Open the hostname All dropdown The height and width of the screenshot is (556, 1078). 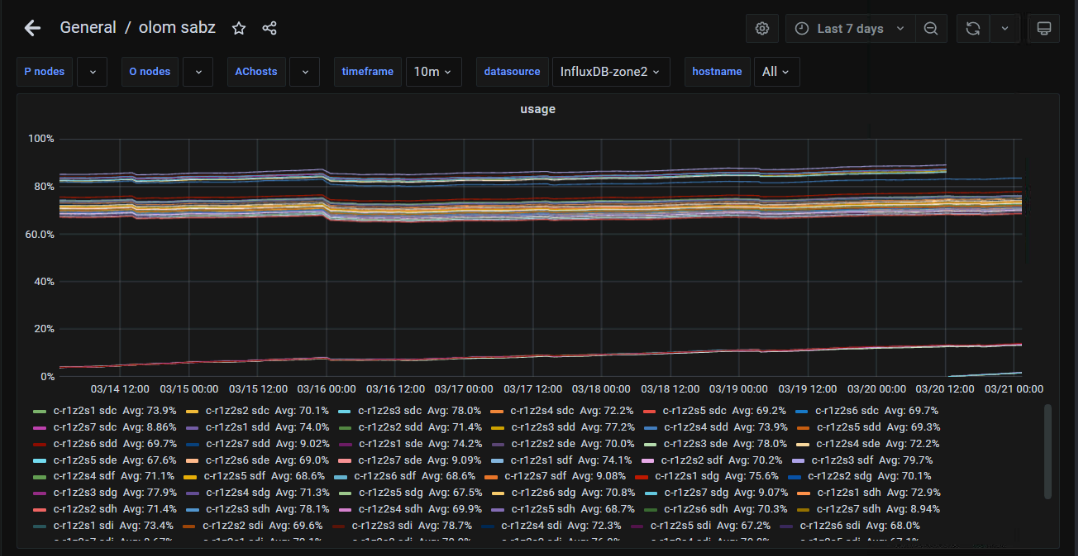tap(776, 72)
